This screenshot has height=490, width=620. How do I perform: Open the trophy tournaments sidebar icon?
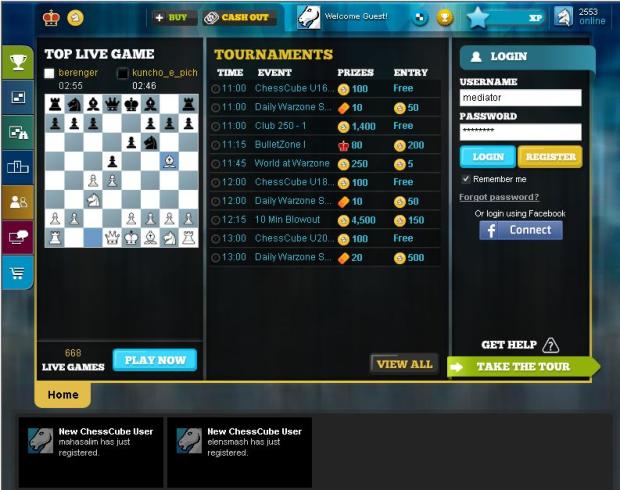click(18, 62)
